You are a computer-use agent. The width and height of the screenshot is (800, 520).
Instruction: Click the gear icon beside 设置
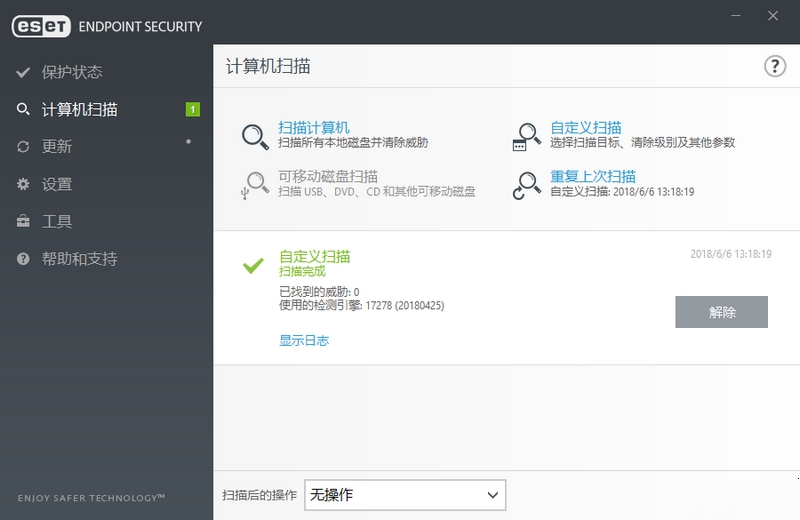pos(23,184)
